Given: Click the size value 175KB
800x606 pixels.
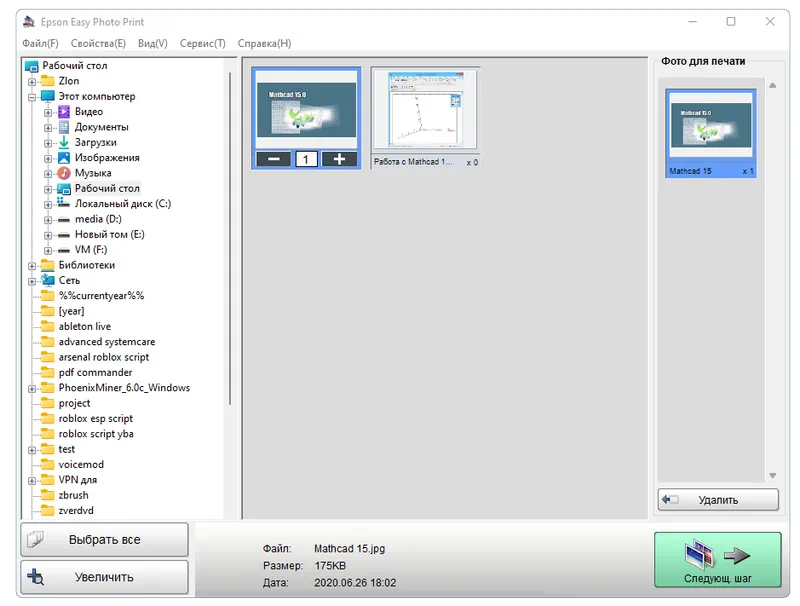Looking at the screenshot, I should (330, 565).
